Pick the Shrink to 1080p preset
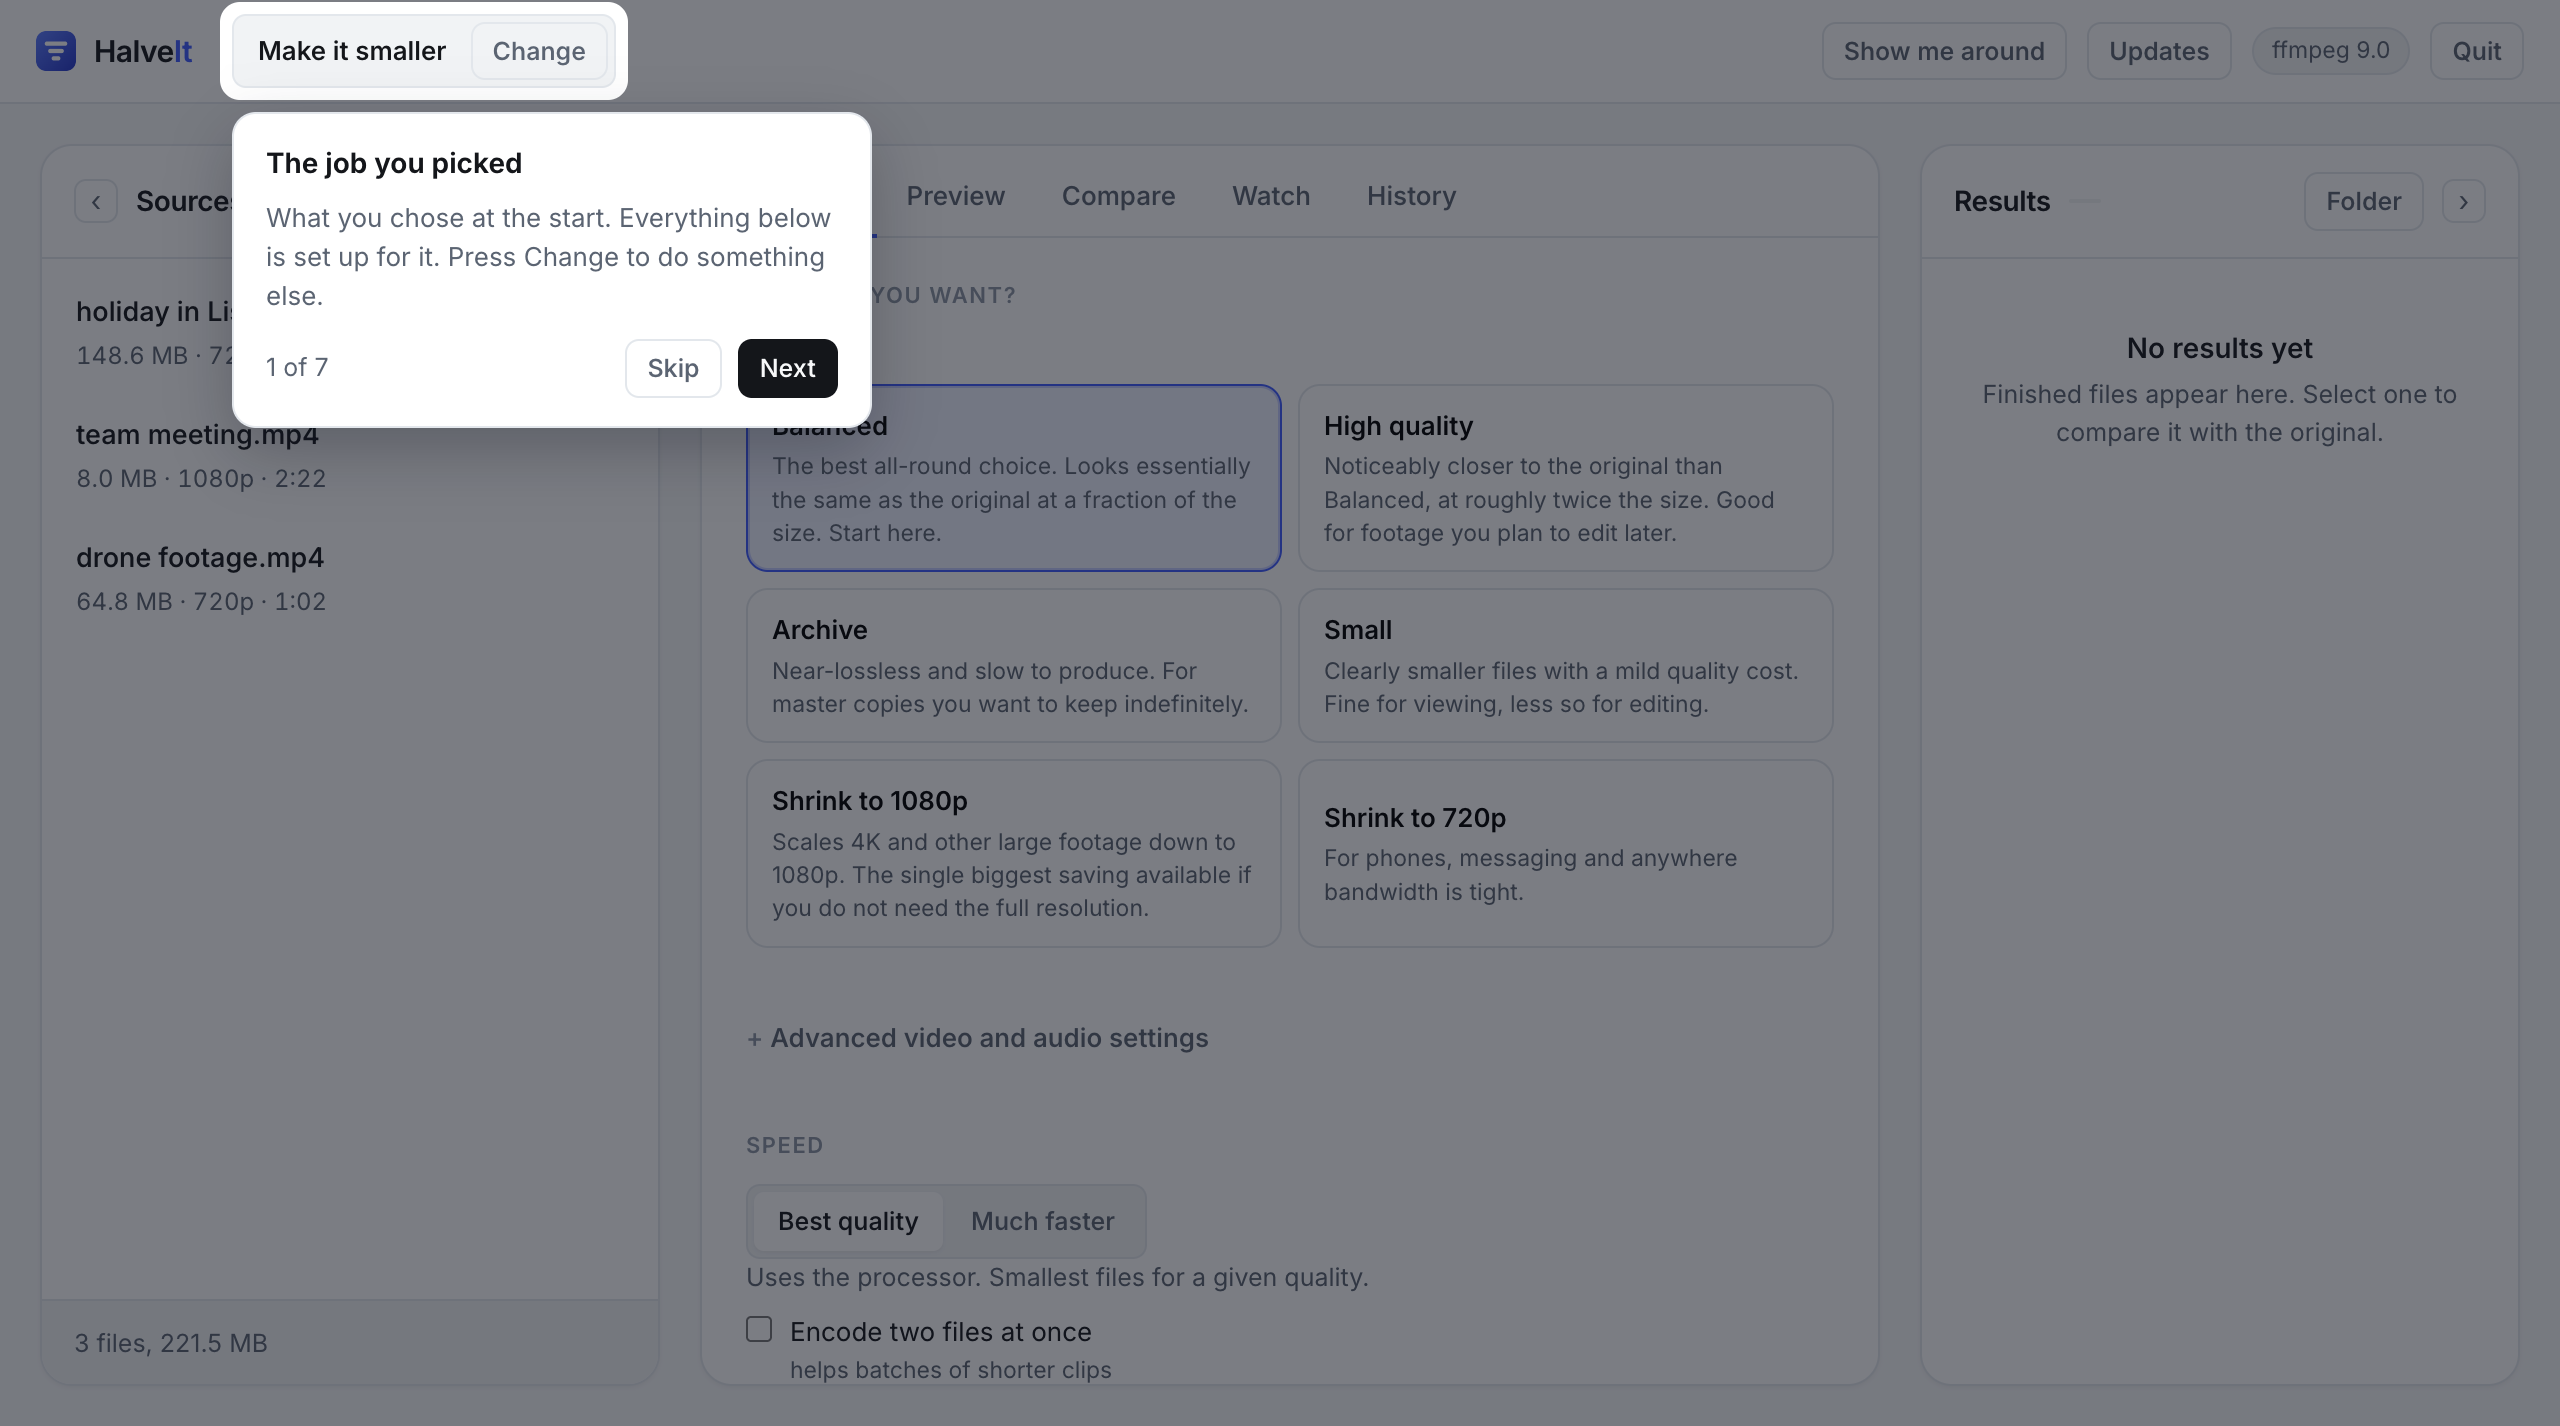This screenshot has width=2560, height=1426. [1014, 853]
